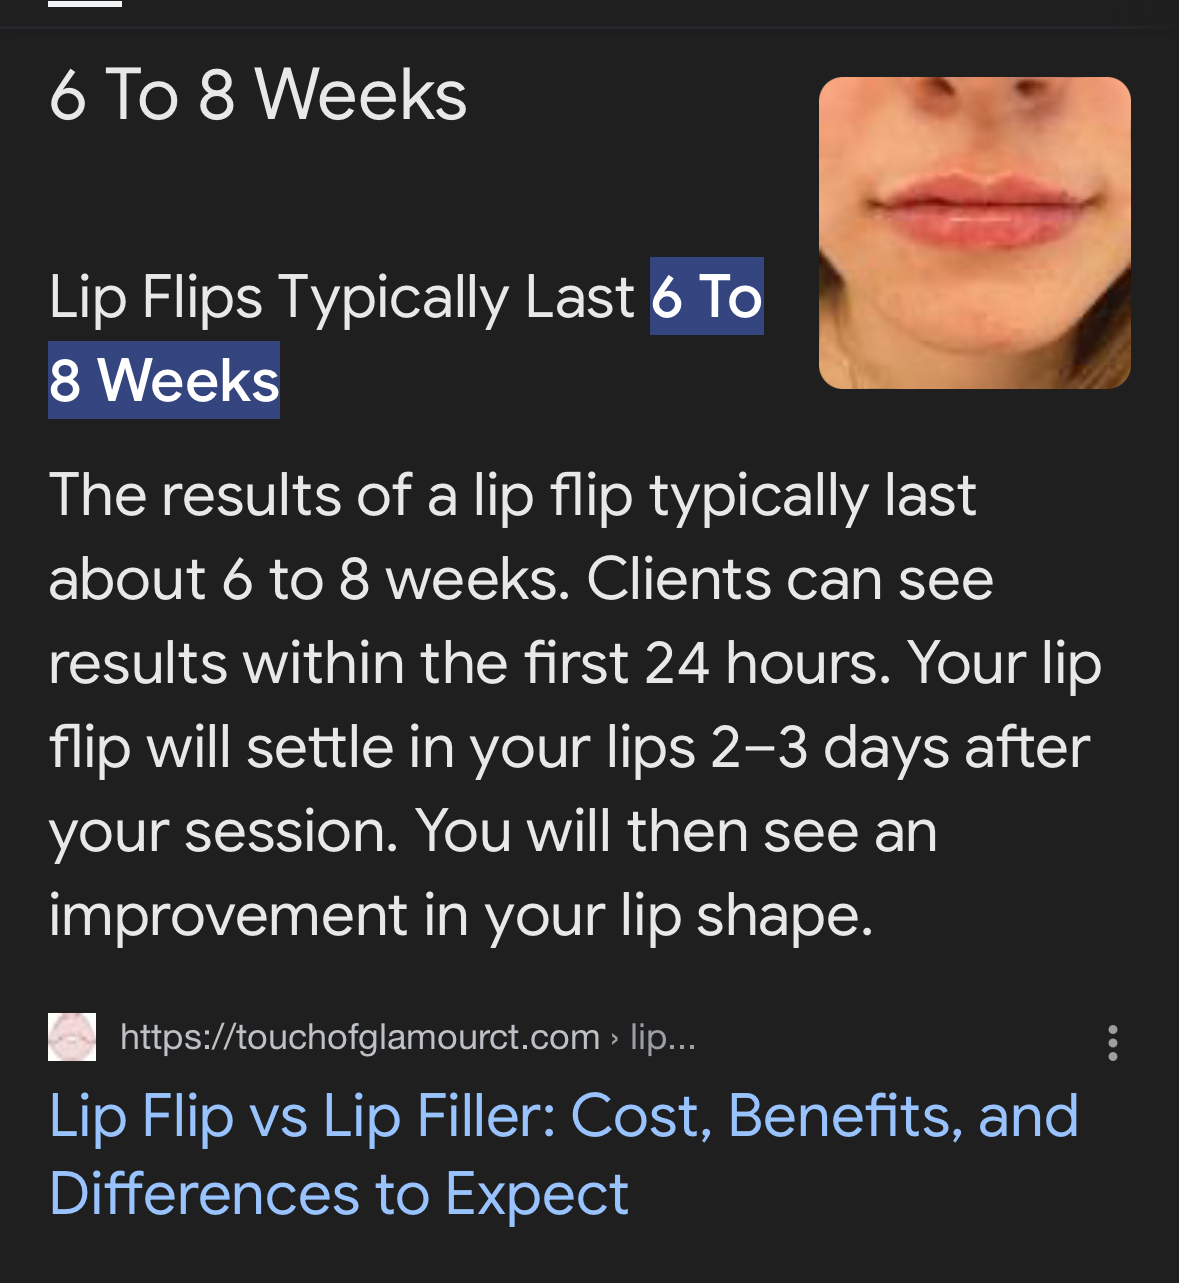The height and width of the screenshot is (1283, 1179).
Task: Click the highlighted '8 Weeks' text
Action: (164, 381)
